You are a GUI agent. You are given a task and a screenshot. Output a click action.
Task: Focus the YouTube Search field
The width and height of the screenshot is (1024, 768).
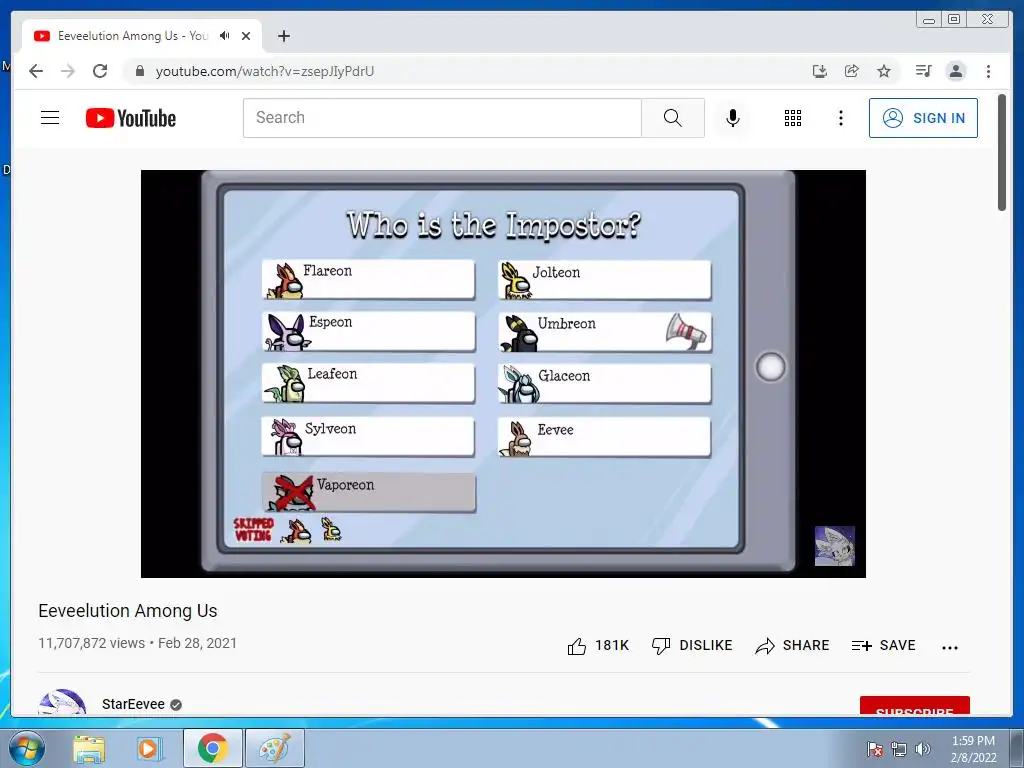coord(442,118)
